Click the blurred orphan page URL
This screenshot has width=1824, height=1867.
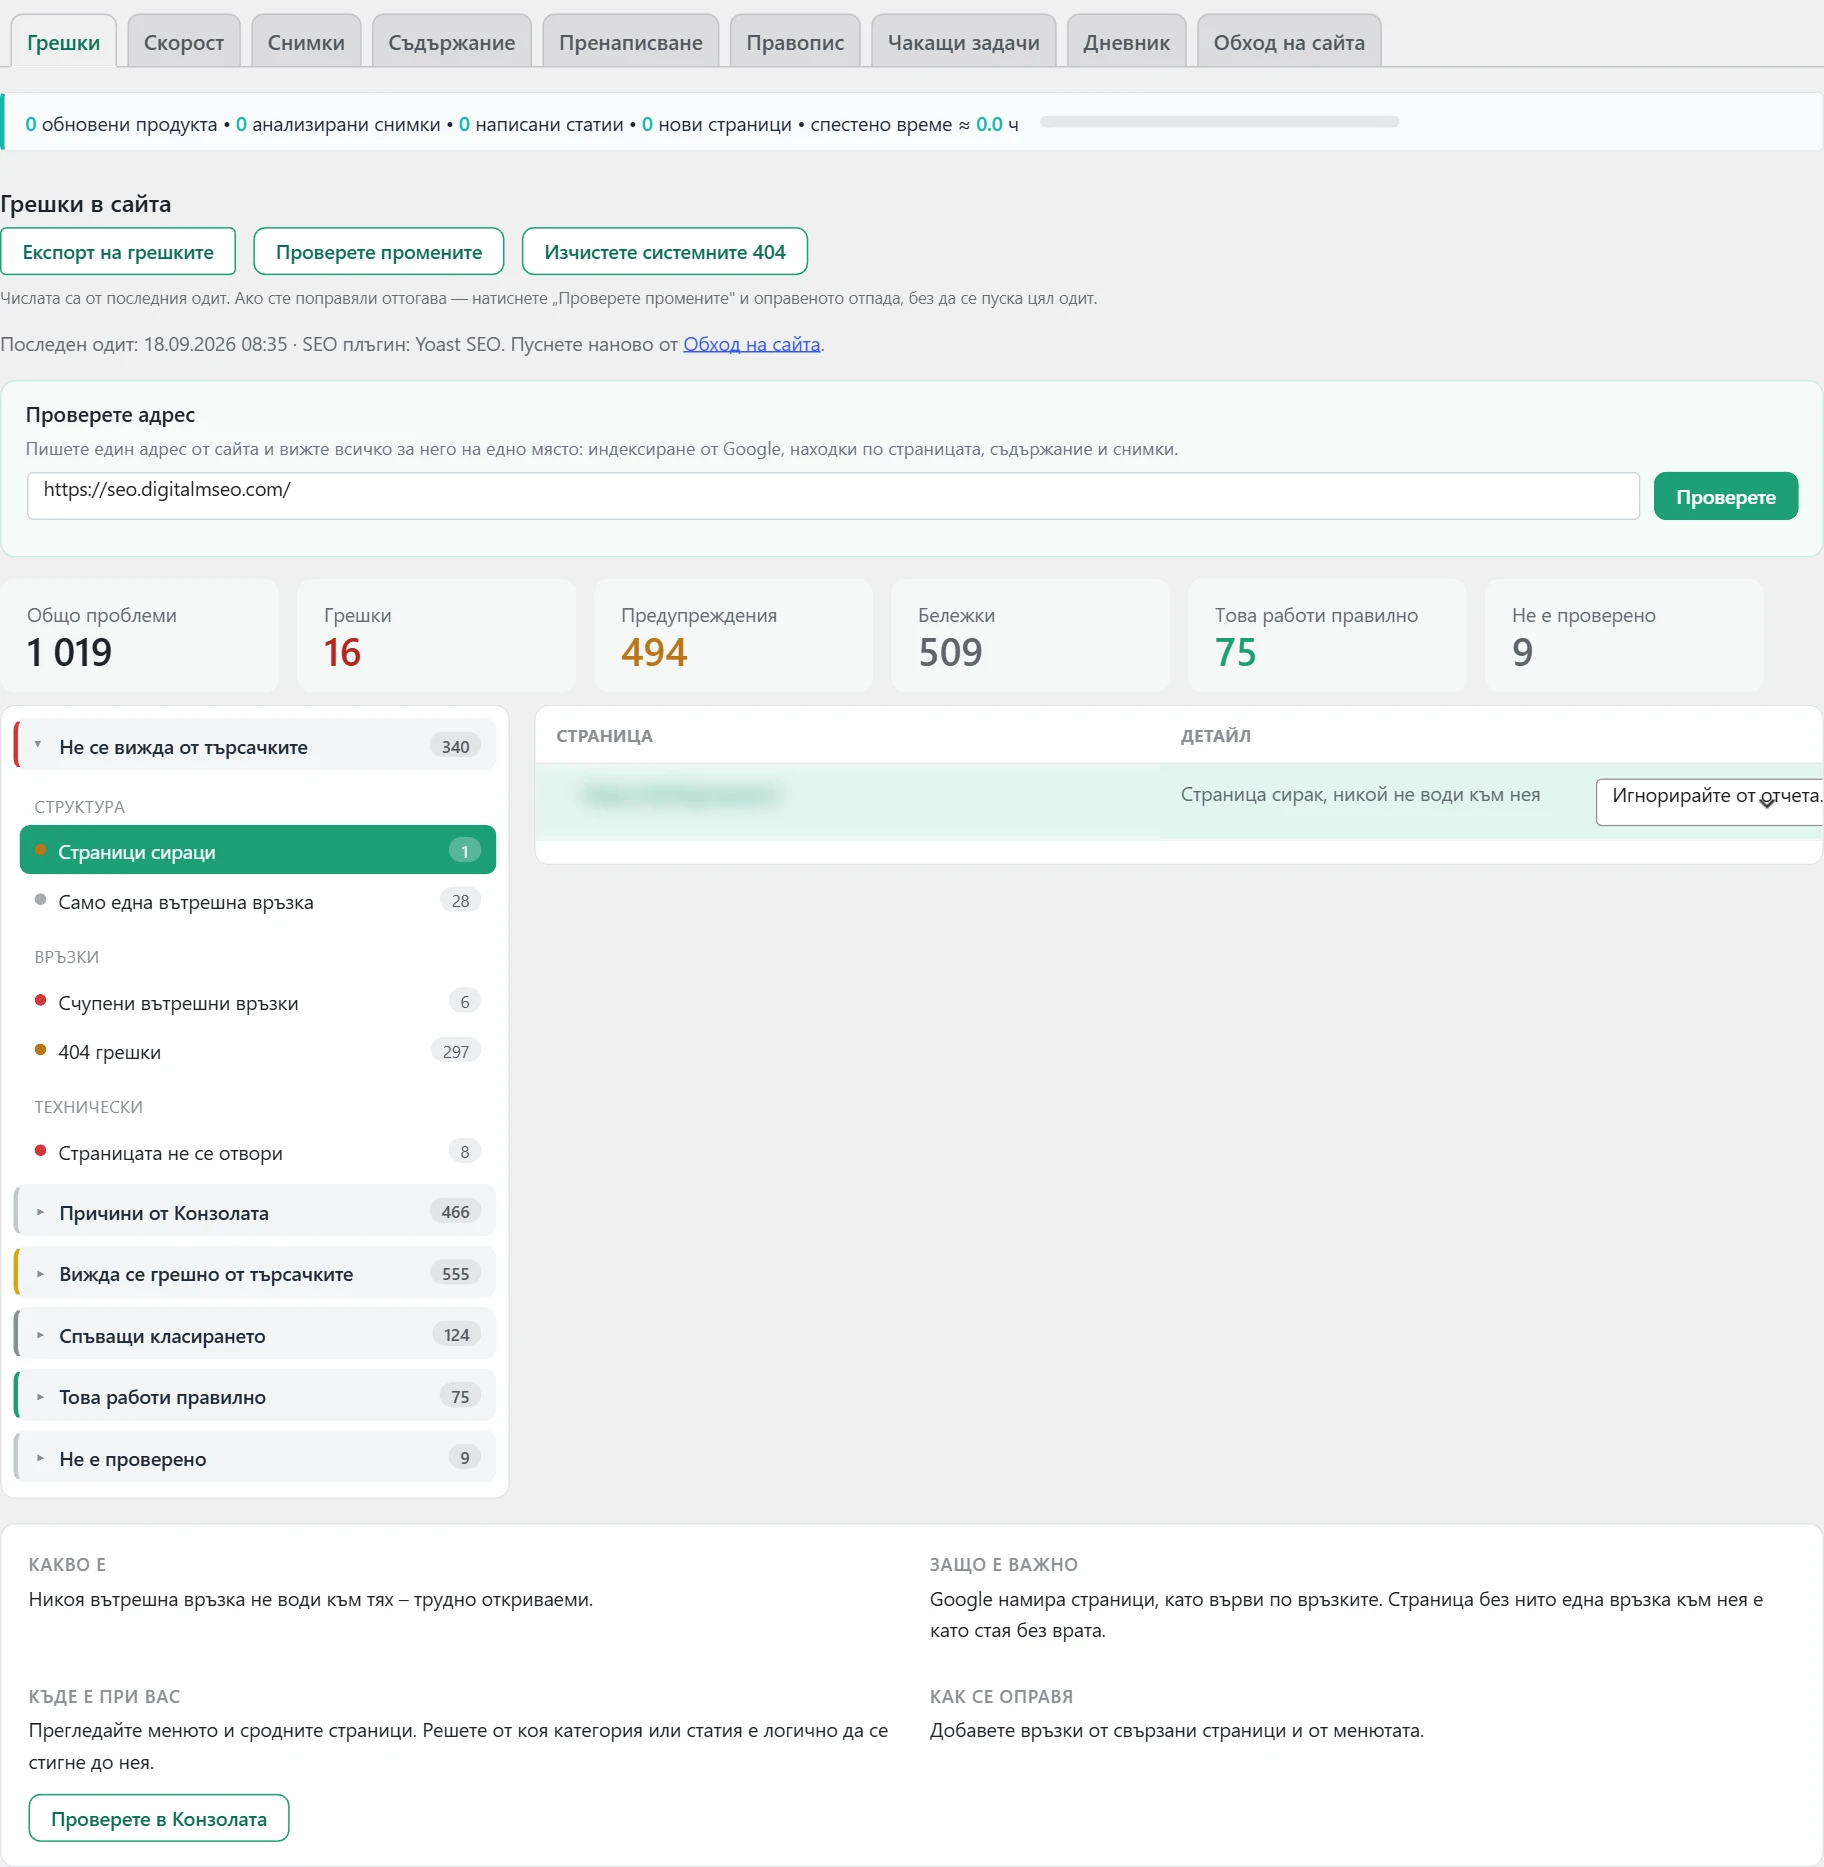pyautogui.click(x=681, y=795)
